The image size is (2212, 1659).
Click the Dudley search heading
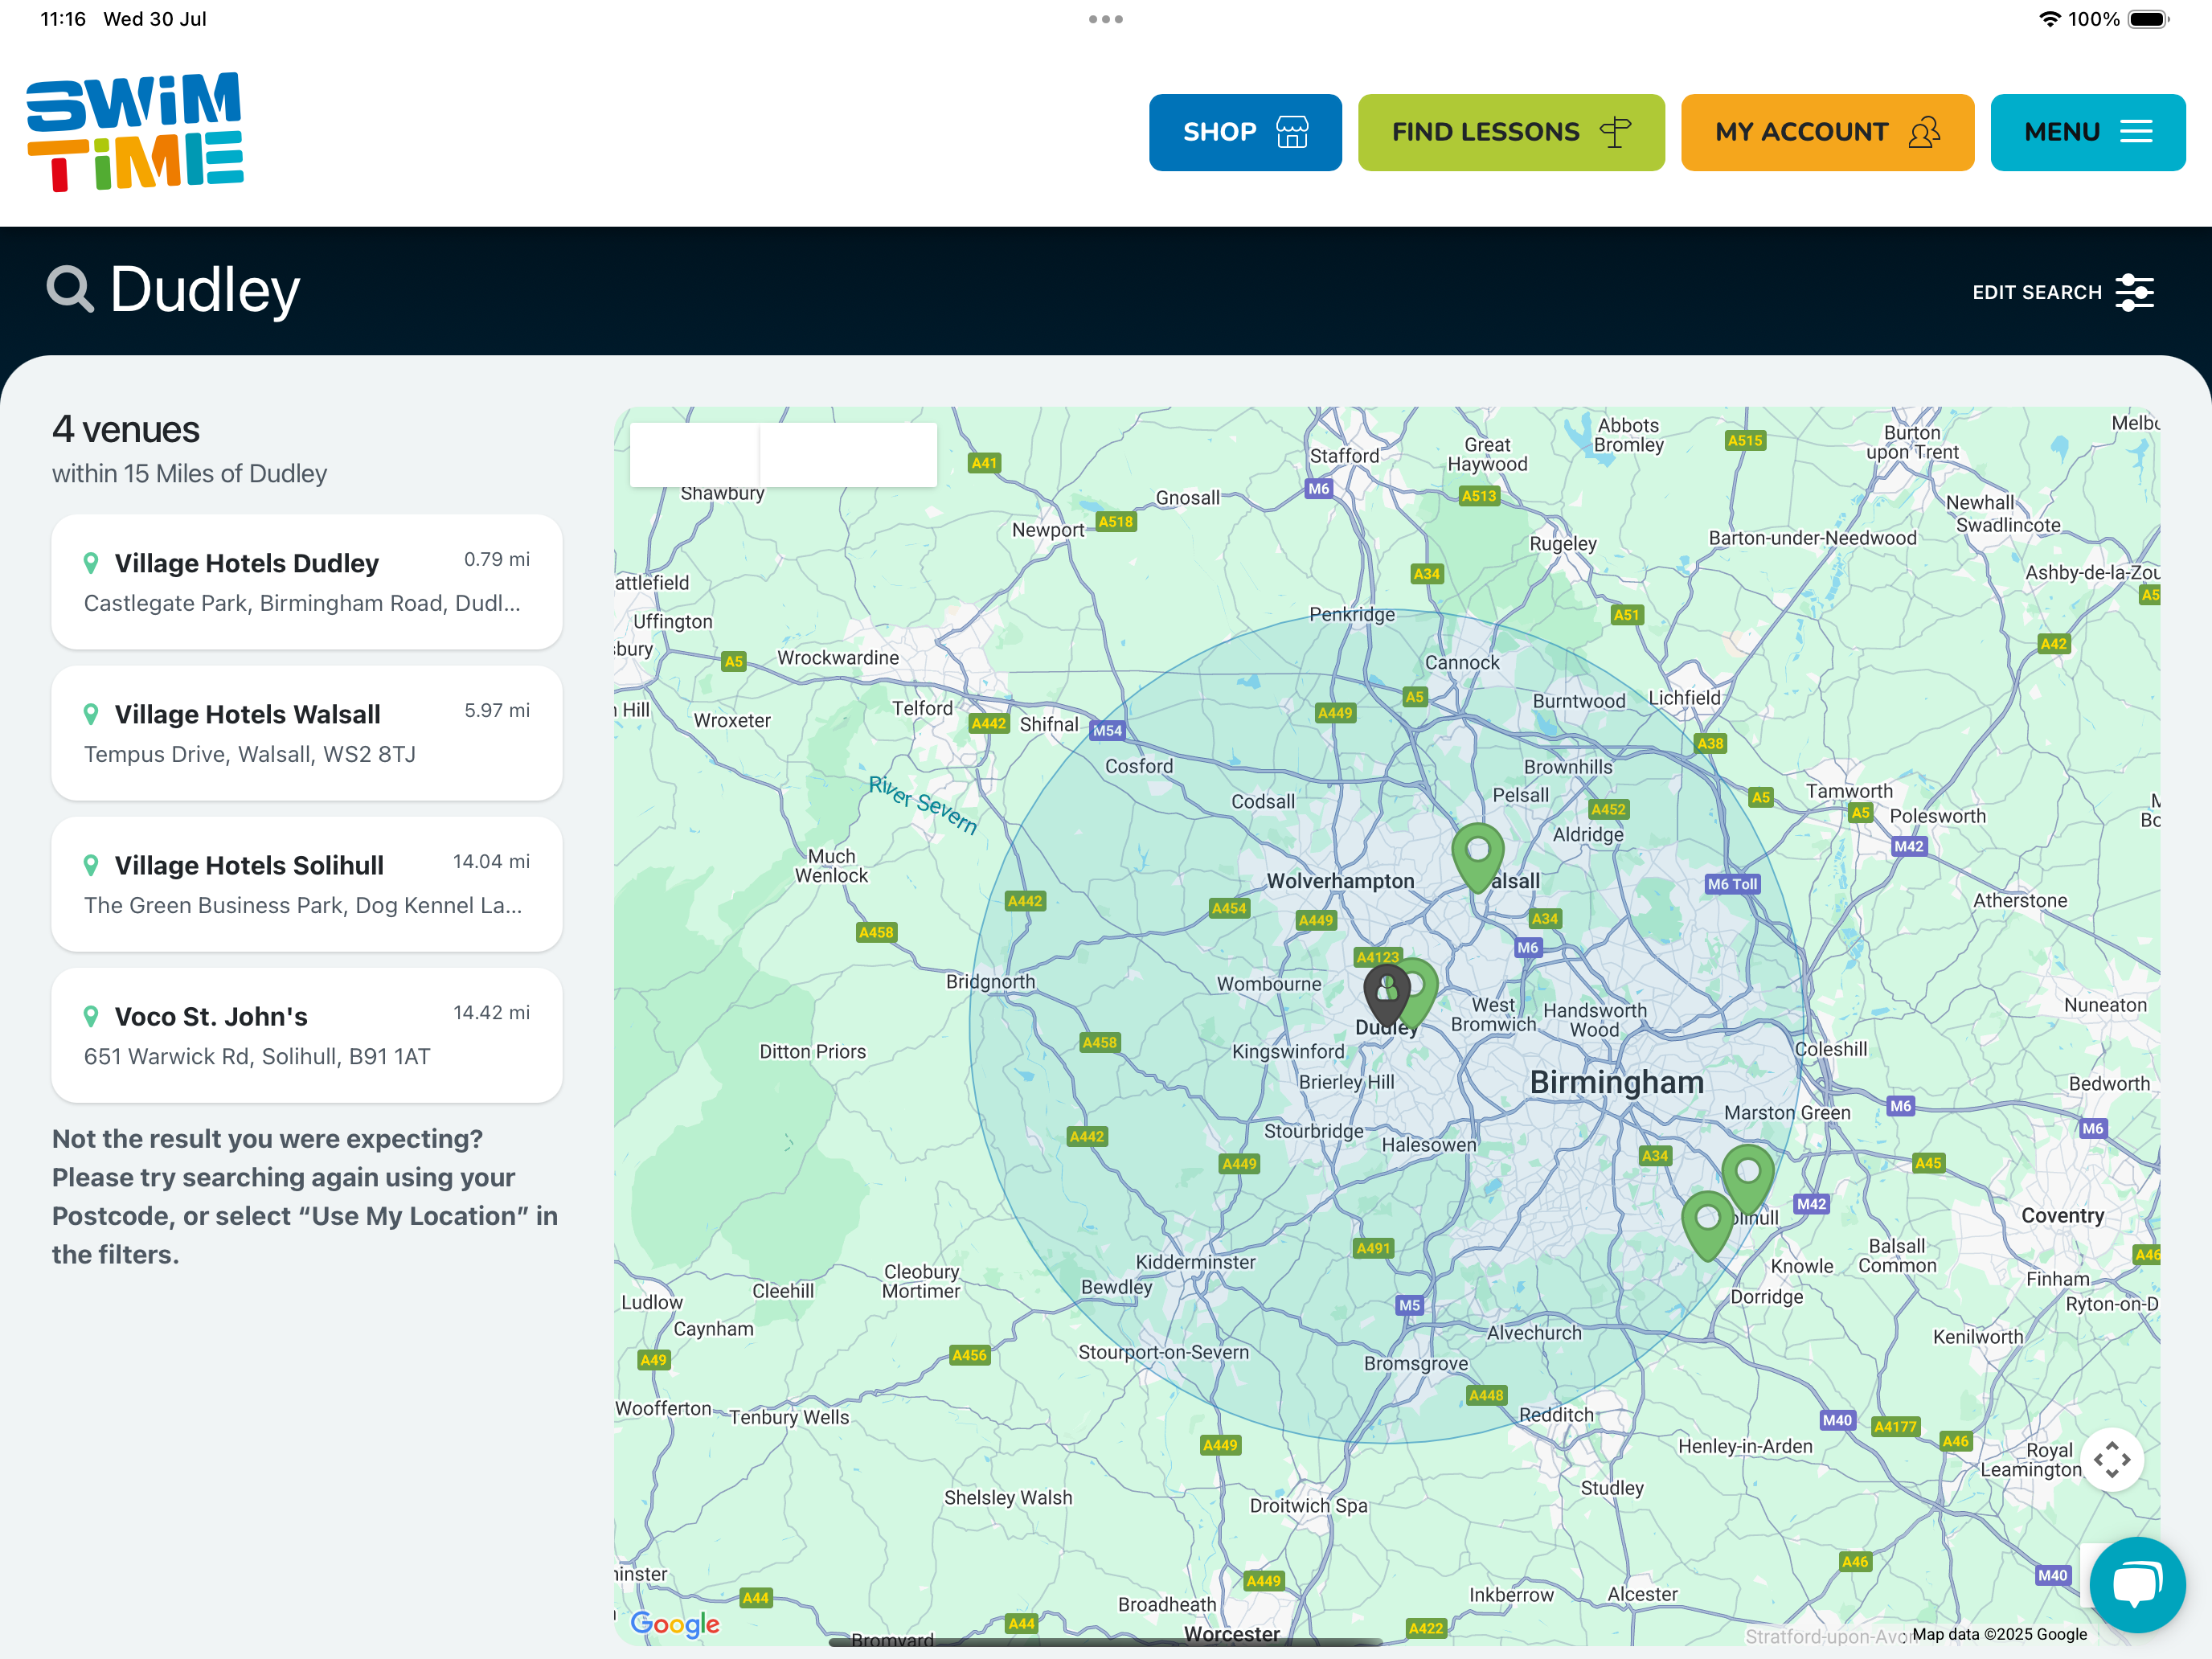point(205,289)
